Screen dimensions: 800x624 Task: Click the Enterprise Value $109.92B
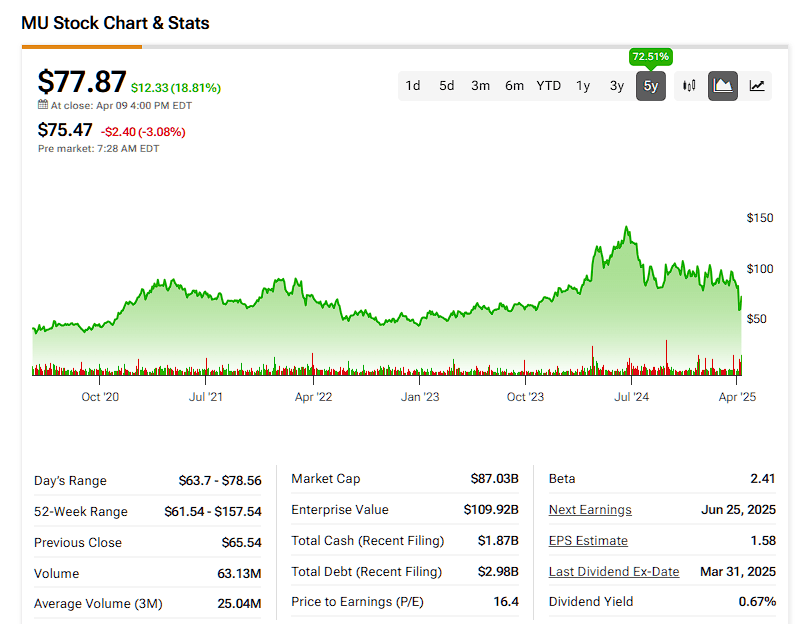point(491,510)
